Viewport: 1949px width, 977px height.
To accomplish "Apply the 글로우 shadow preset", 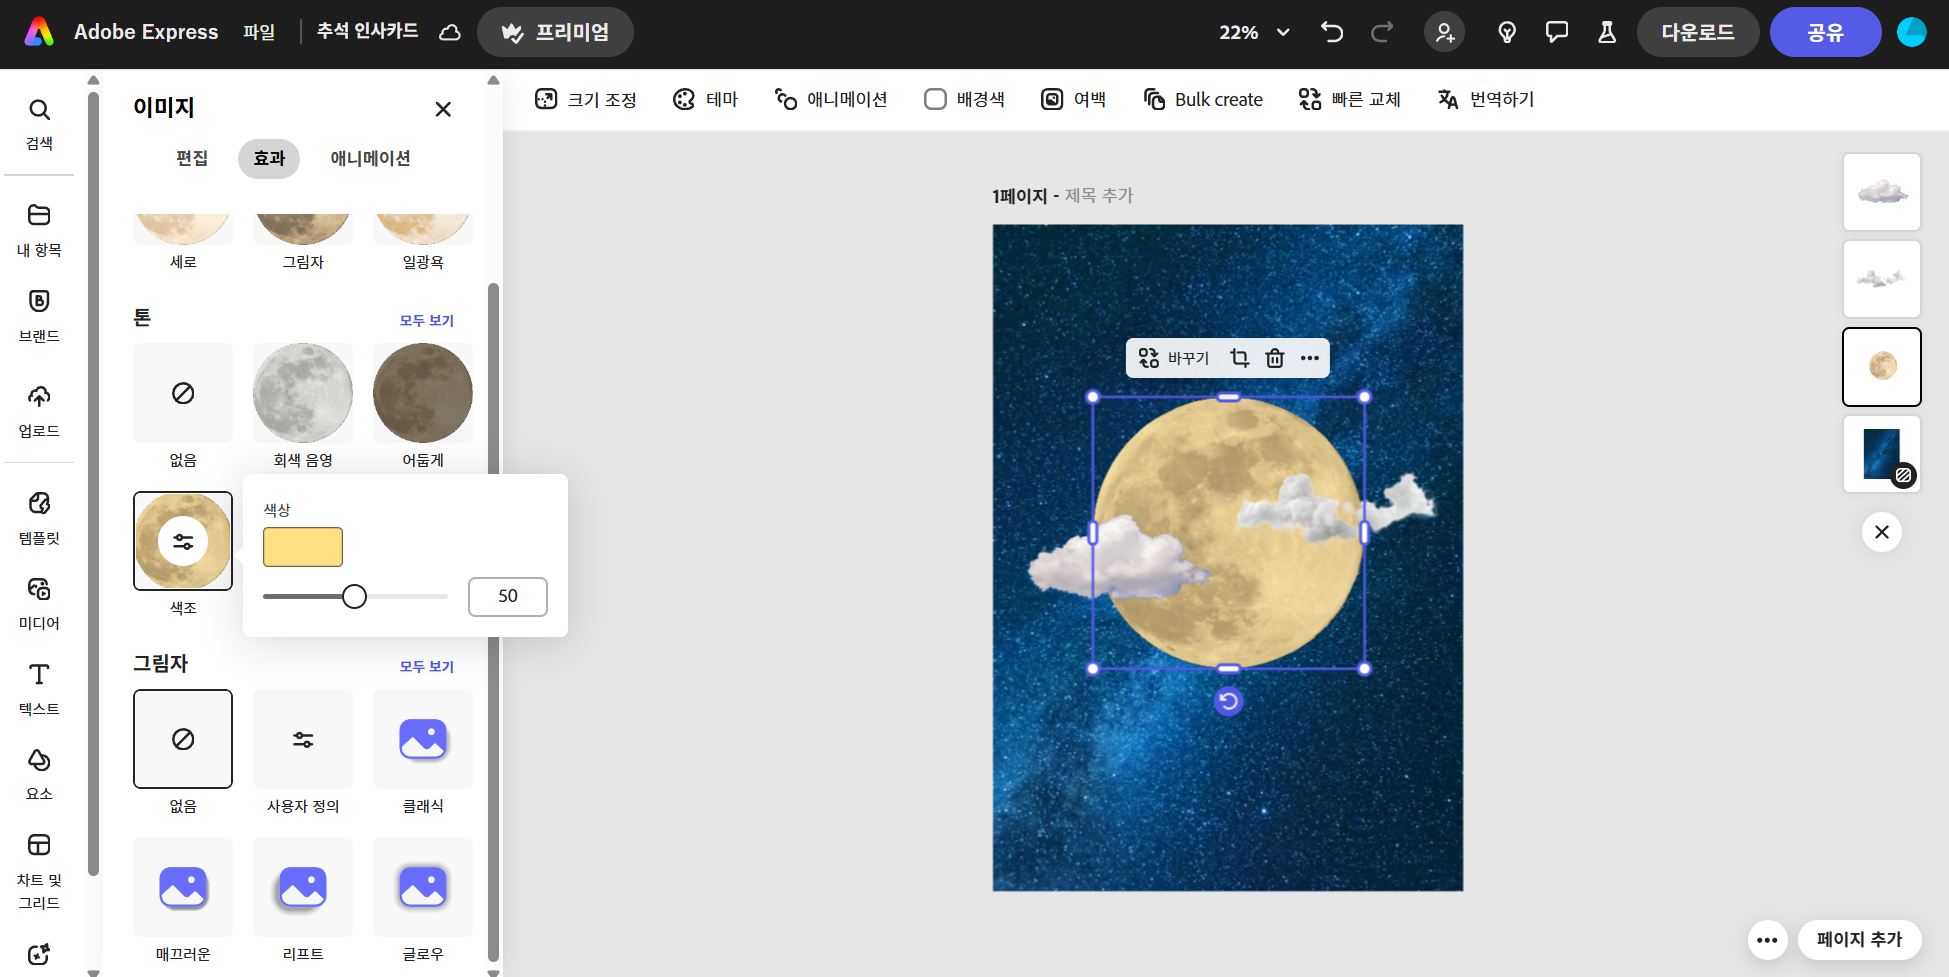I will pos(423,887).
